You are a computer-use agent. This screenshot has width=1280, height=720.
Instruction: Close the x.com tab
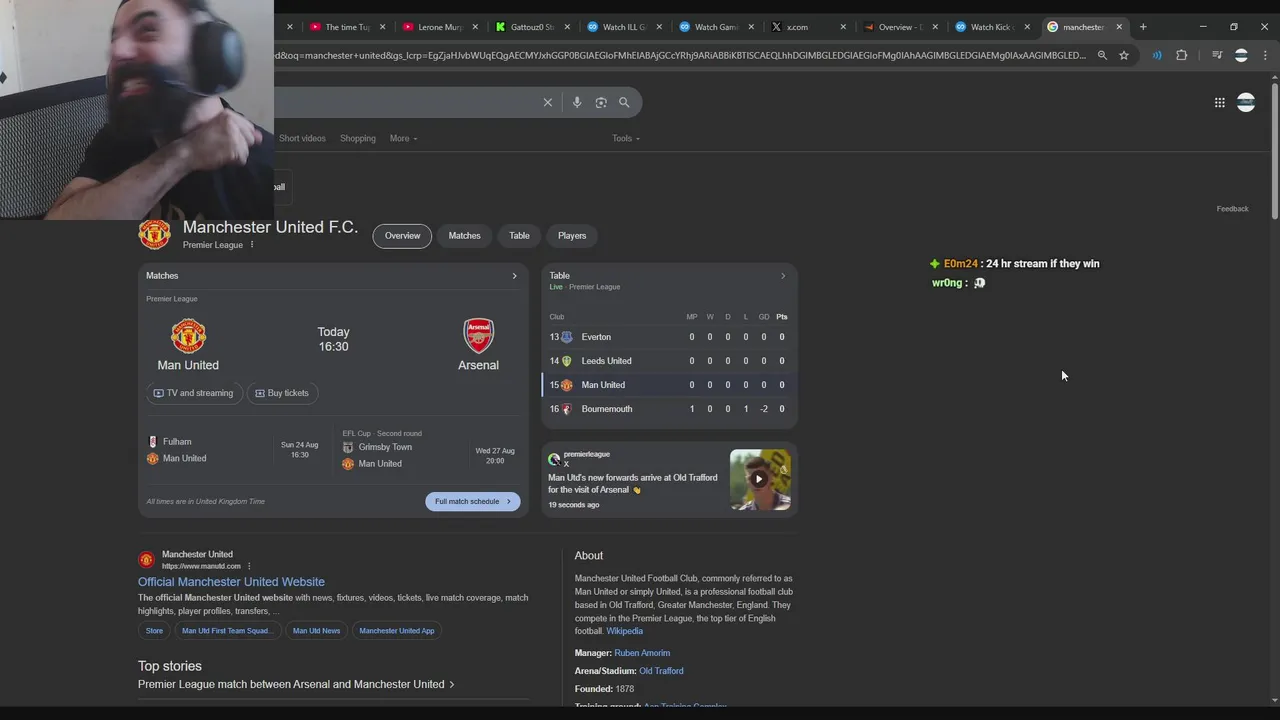[843, 27]
